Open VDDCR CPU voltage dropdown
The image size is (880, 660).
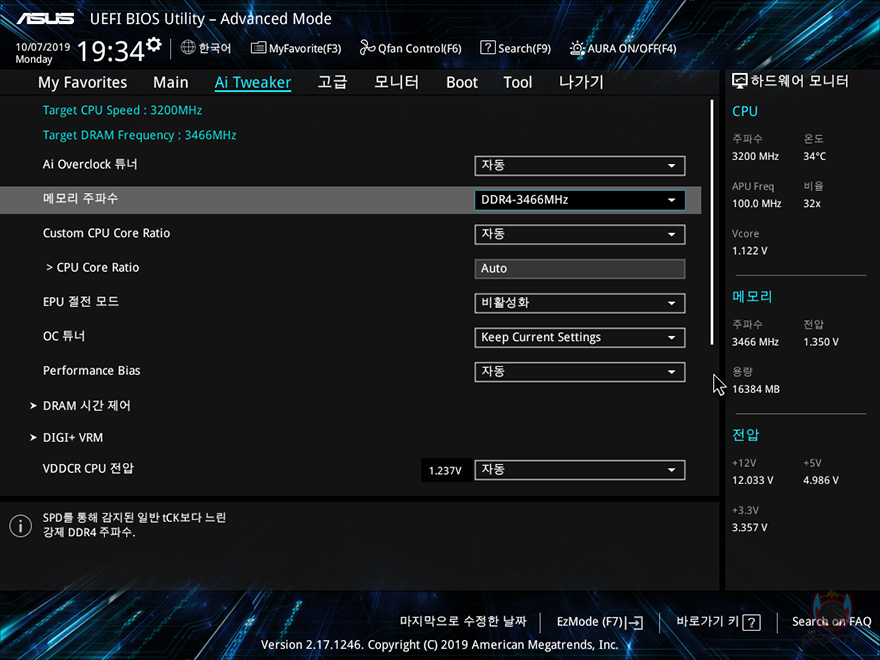click(579, 470)
